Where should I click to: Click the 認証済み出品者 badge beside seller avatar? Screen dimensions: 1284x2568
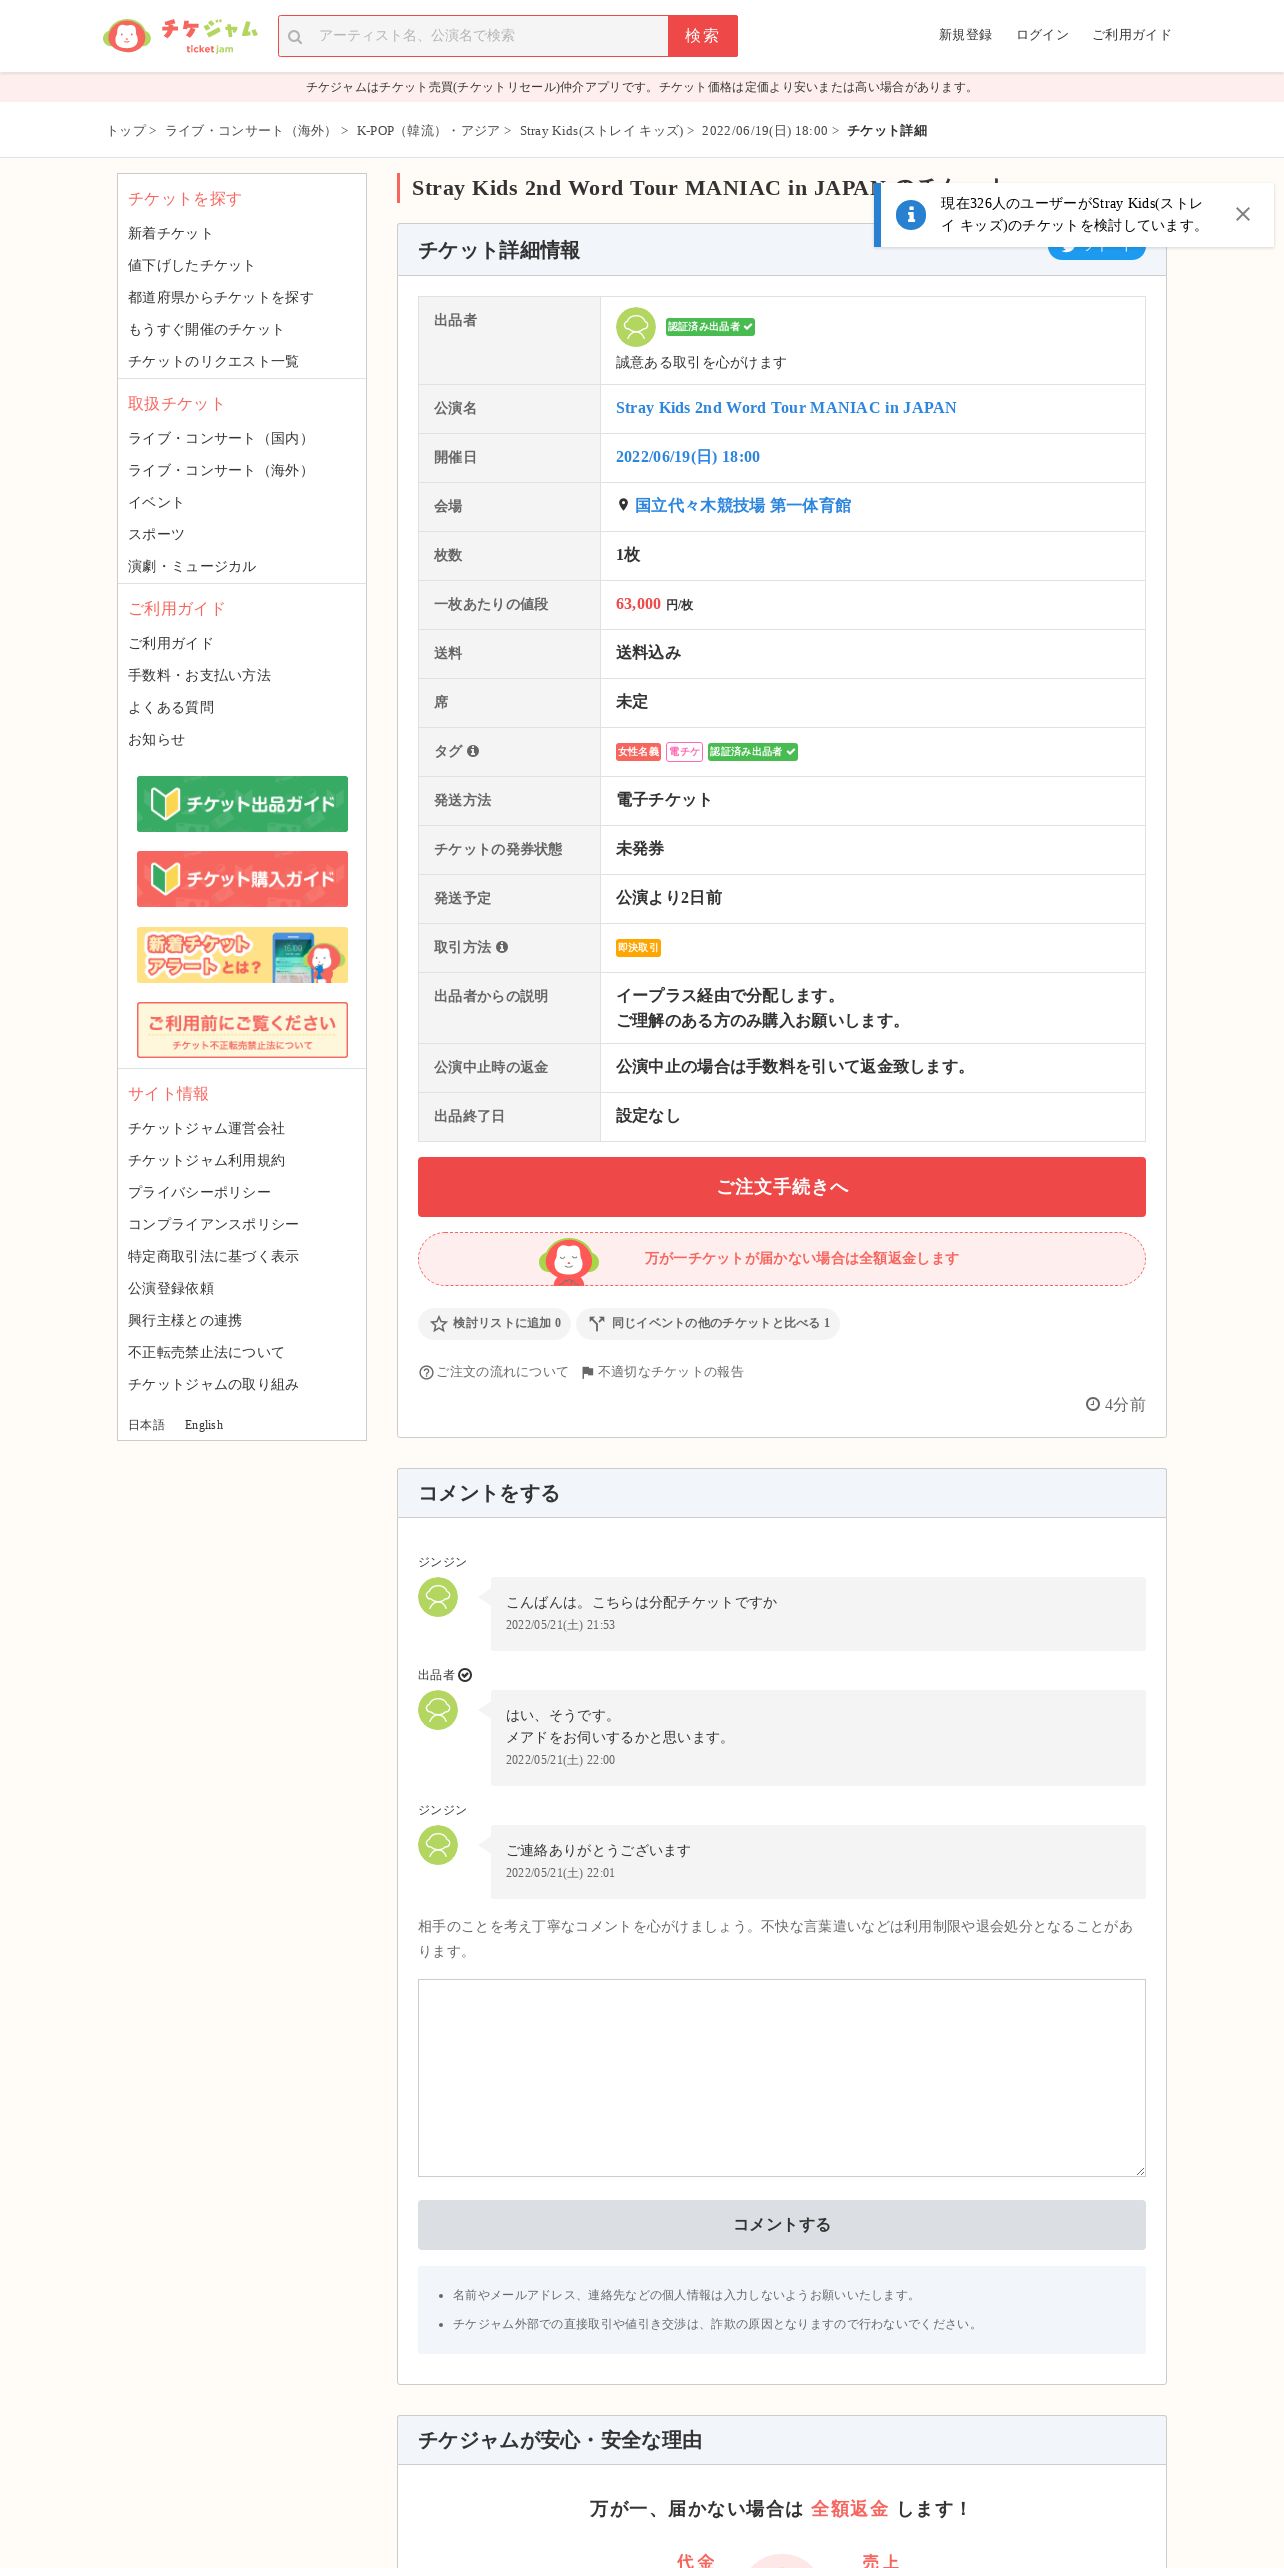tap(711, 327)
